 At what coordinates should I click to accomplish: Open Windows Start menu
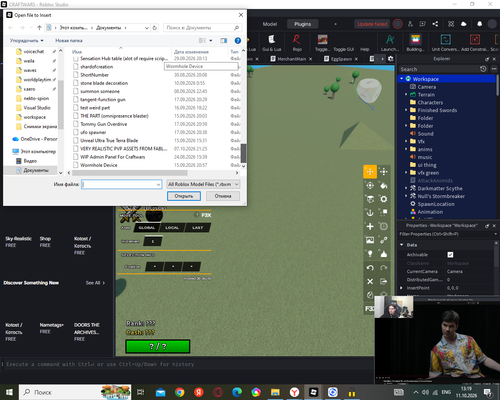click(x=9, y=392)
